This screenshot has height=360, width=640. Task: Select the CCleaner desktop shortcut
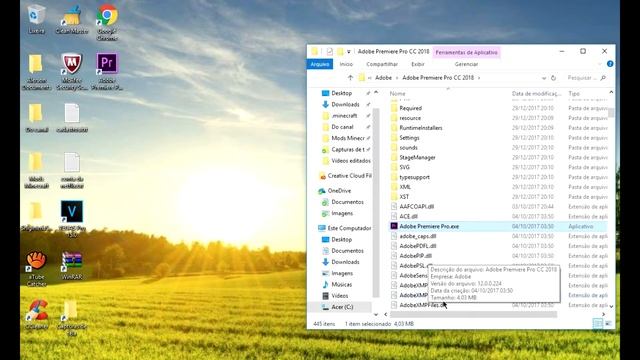pos(37,314)
